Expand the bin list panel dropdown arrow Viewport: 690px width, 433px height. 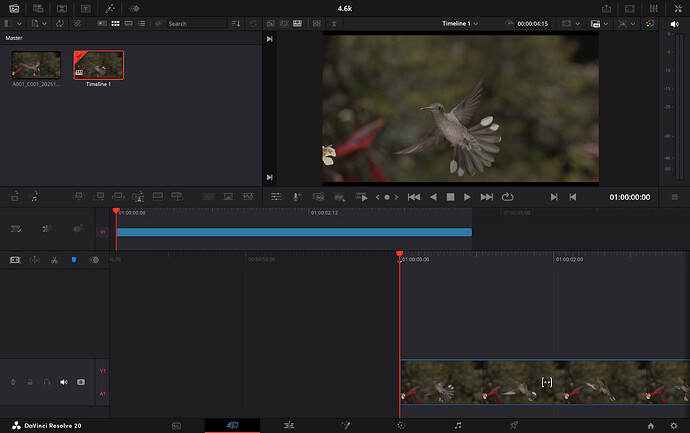[x=19, y=23]
